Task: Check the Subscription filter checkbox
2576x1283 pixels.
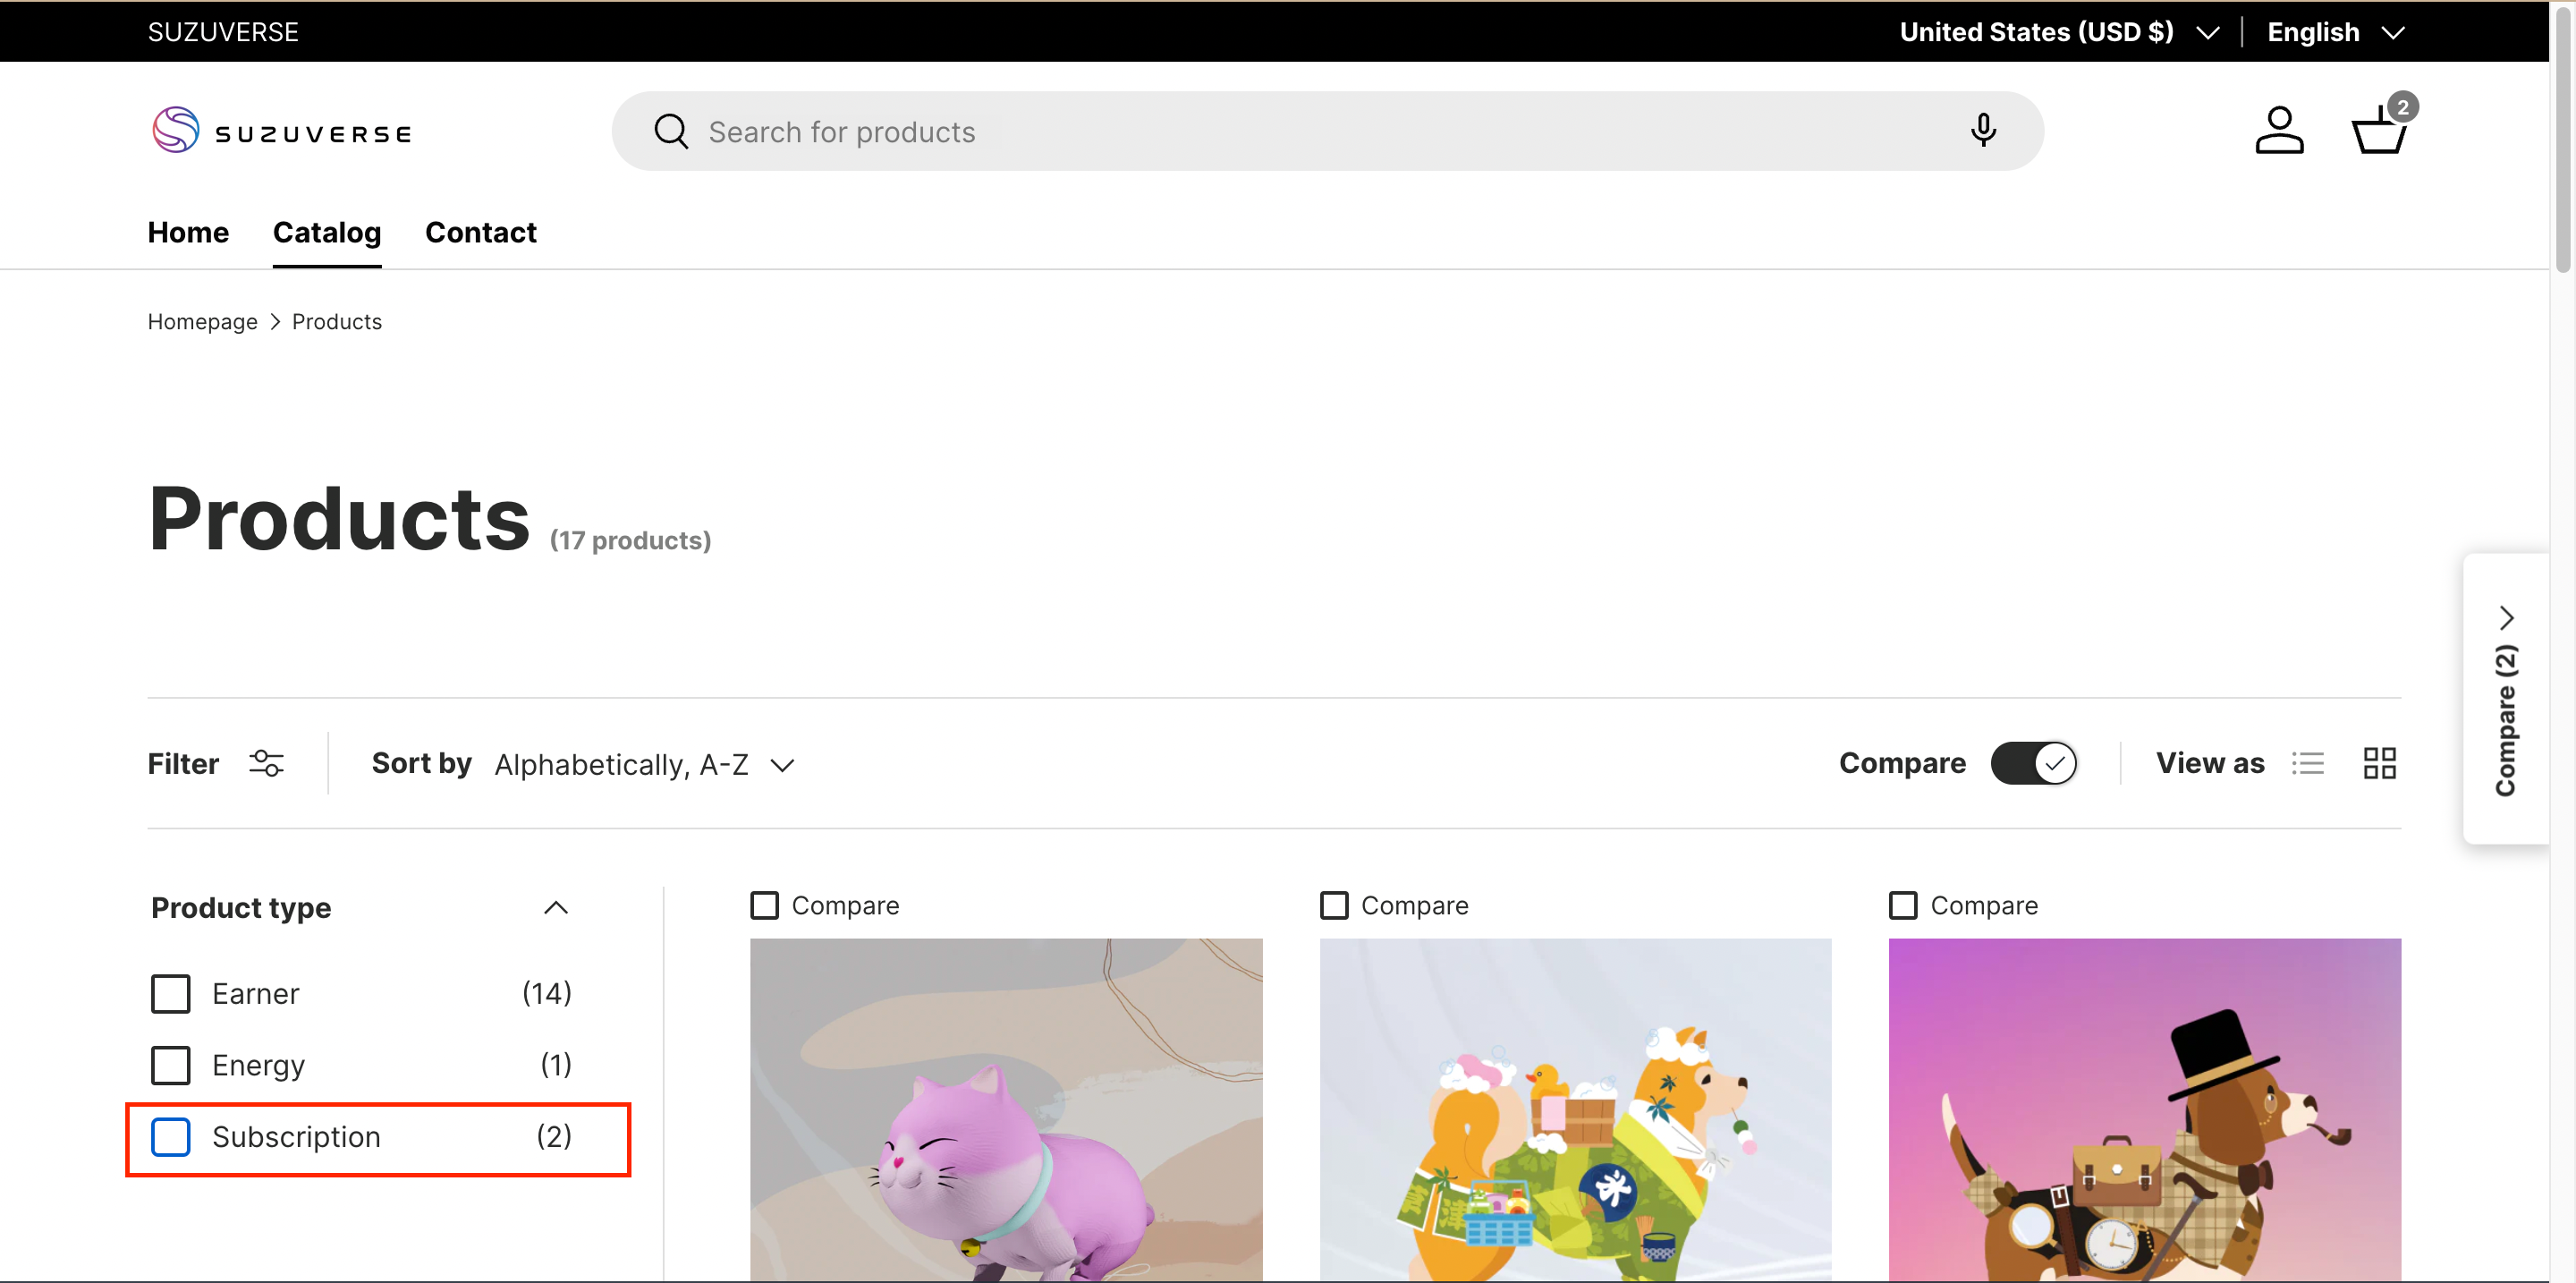Action: coord(171,1136)
